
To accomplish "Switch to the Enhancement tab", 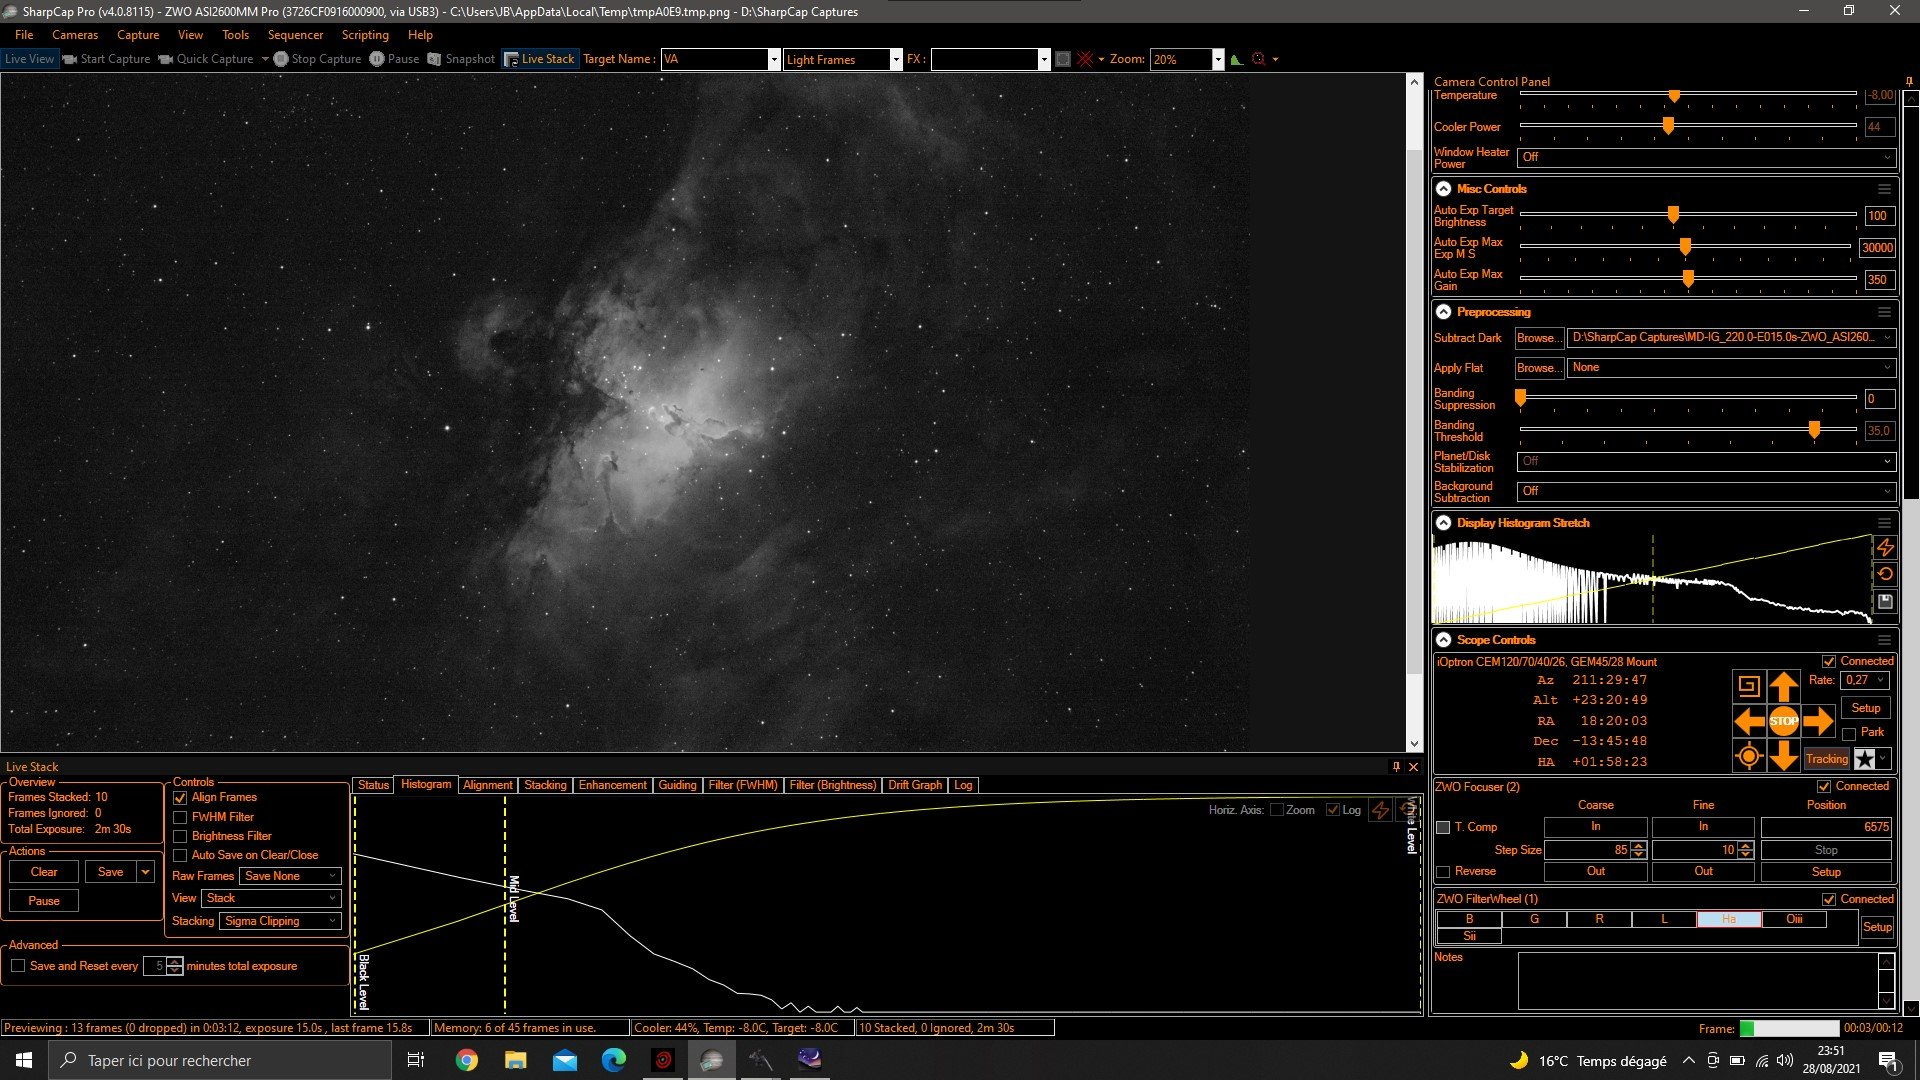I will point(612,785).
